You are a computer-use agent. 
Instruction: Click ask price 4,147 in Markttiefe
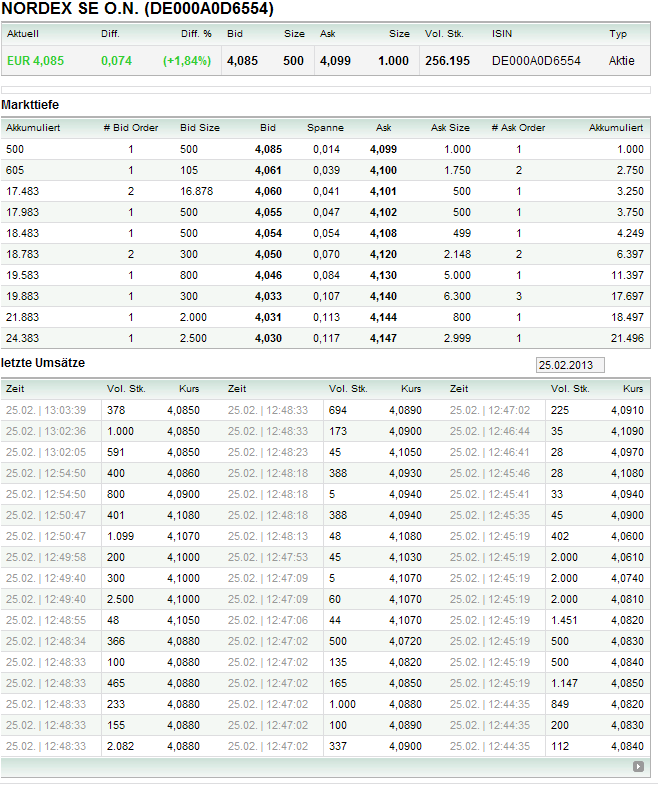point(383,338)
